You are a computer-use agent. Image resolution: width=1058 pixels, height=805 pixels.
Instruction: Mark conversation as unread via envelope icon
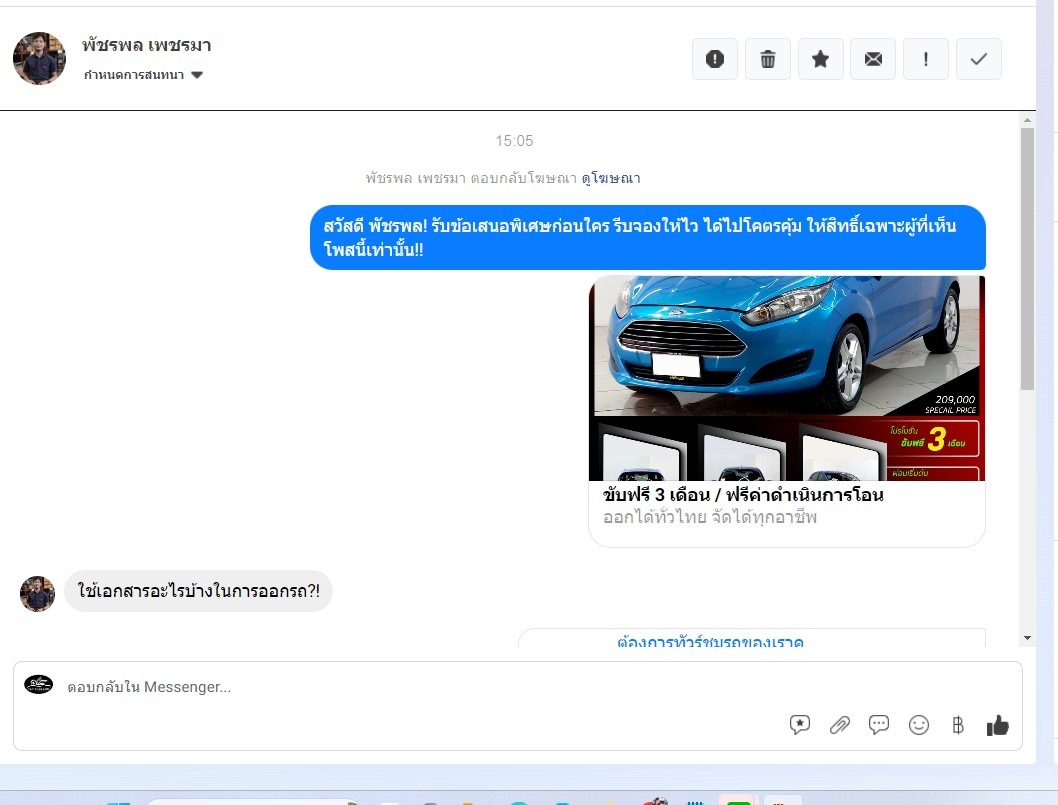click(873, 59)
